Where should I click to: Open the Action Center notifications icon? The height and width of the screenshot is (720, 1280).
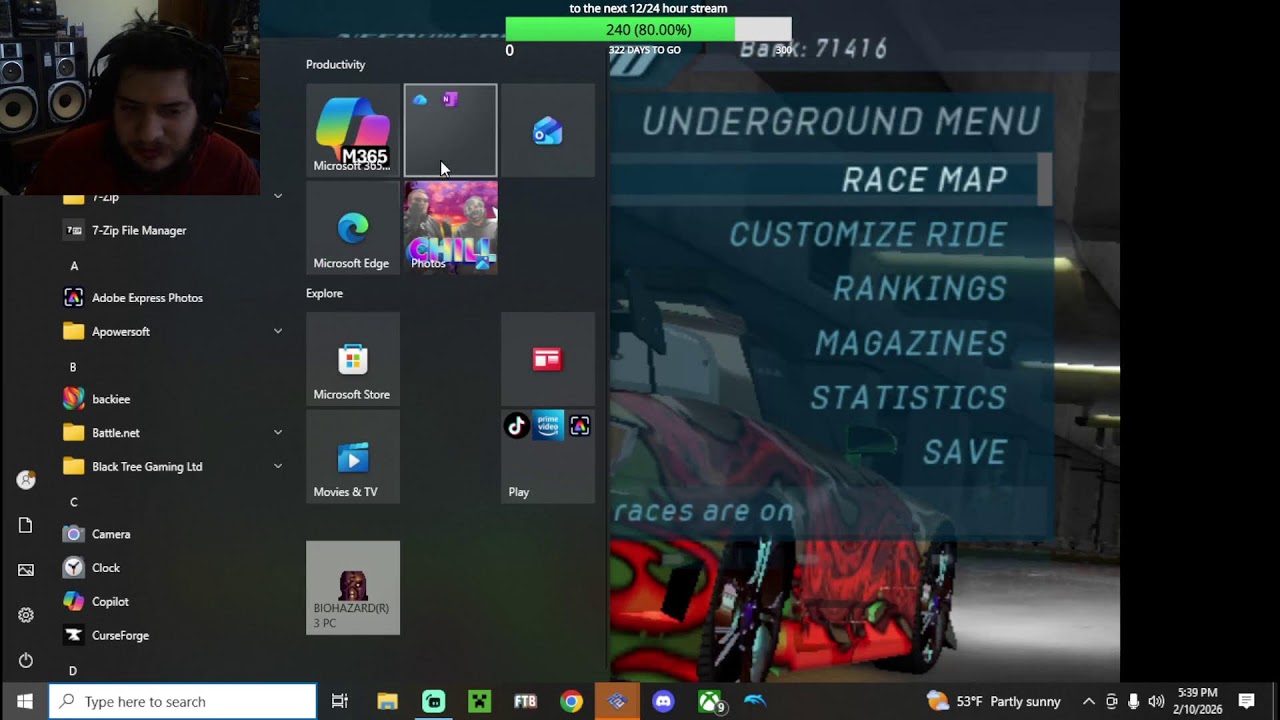click(1247, 701)
